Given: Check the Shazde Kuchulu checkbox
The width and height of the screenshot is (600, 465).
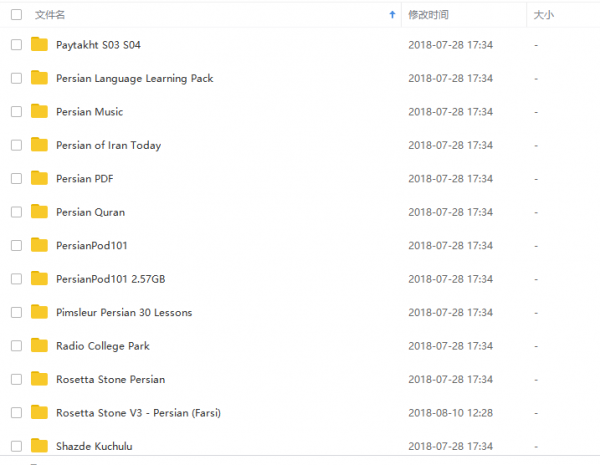Looking at the screenshot, I should coord(16,446).
